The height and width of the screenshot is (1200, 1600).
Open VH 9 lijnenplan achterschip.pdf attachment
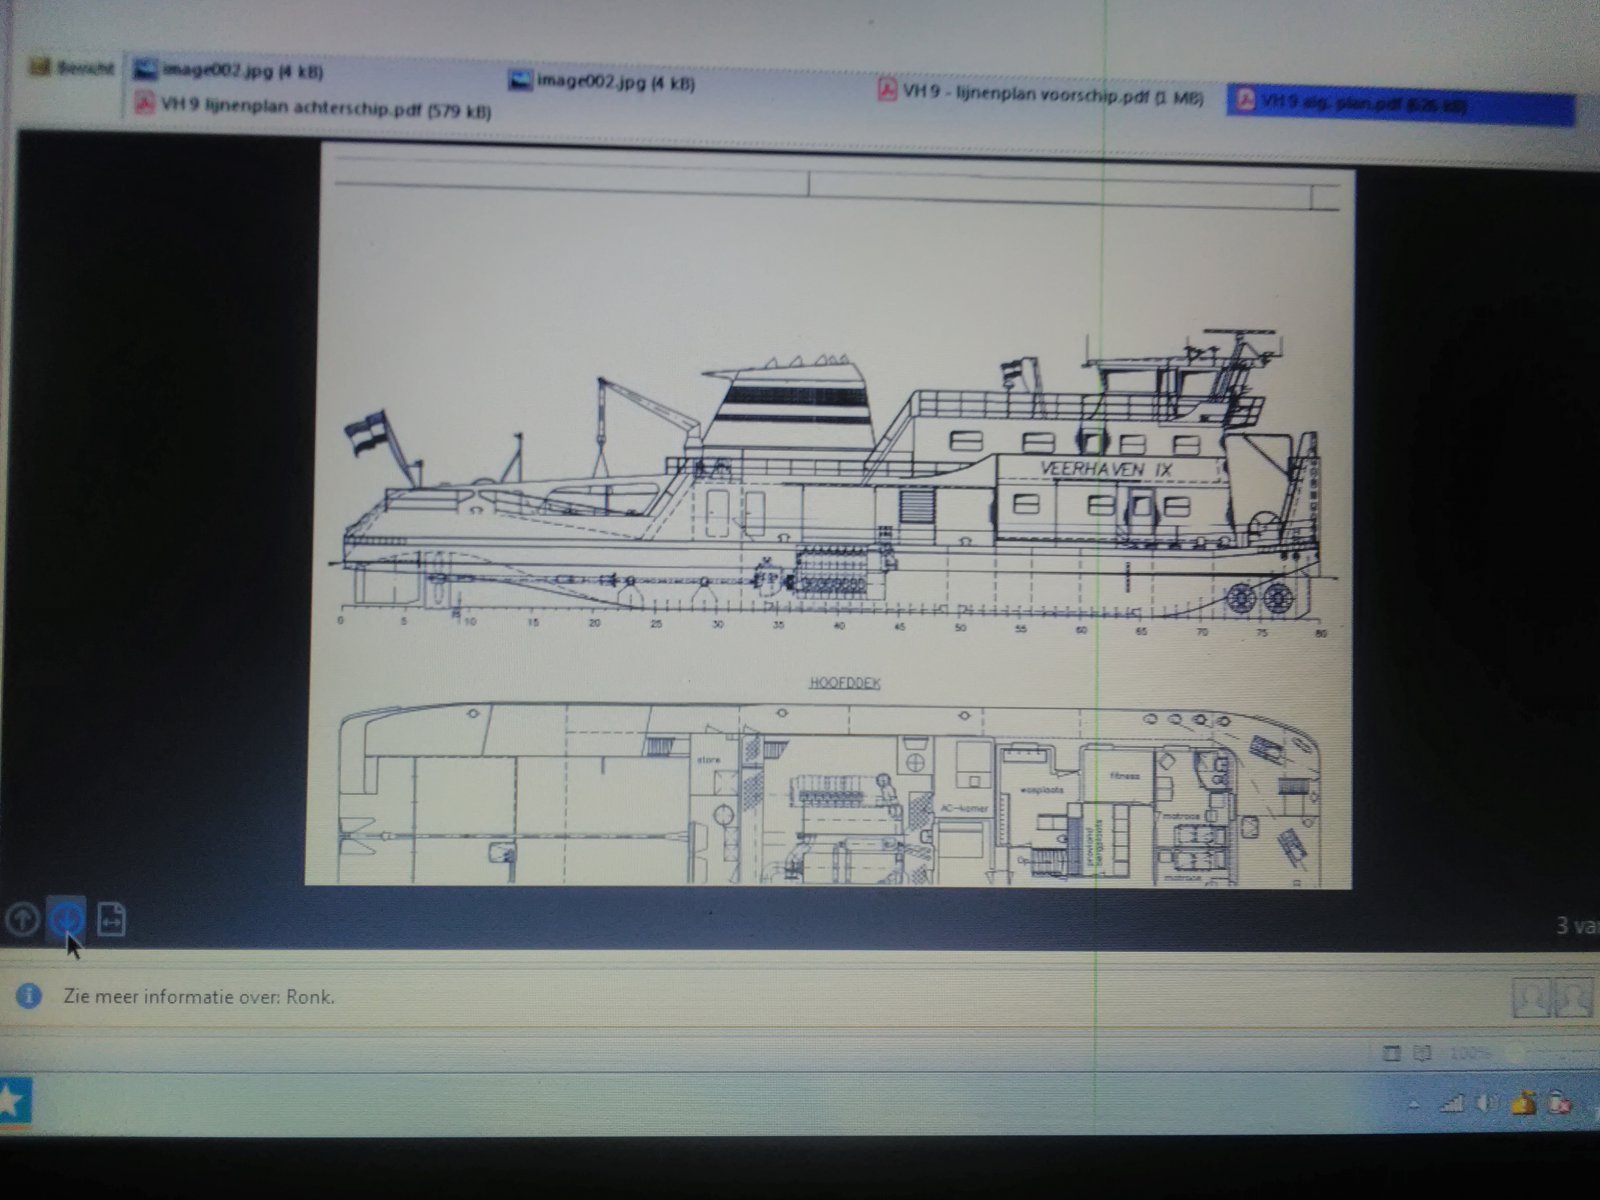[x=313, y=106]
